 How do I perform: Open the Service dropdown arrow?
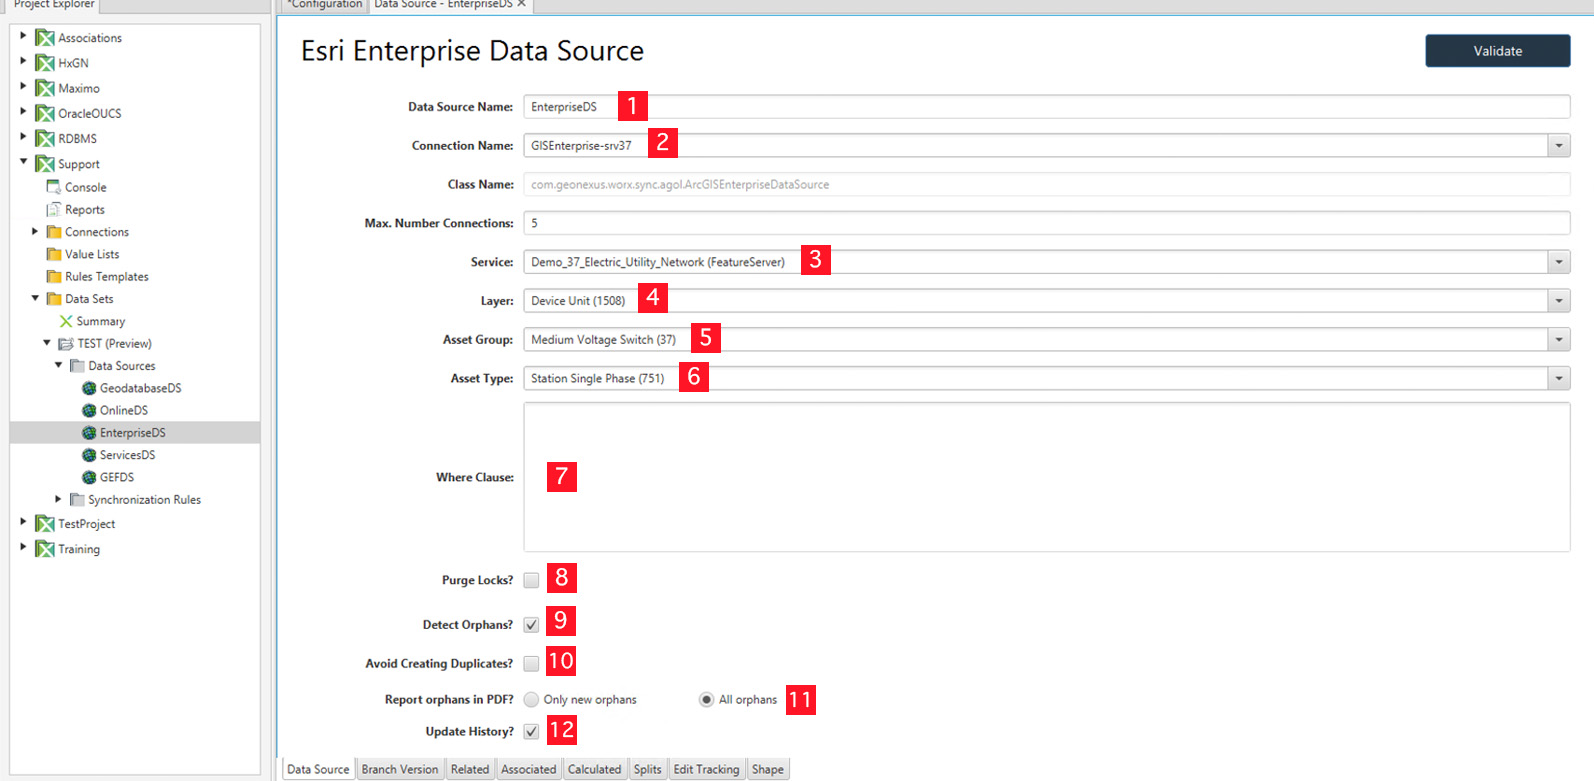[x=1559, y=262]
